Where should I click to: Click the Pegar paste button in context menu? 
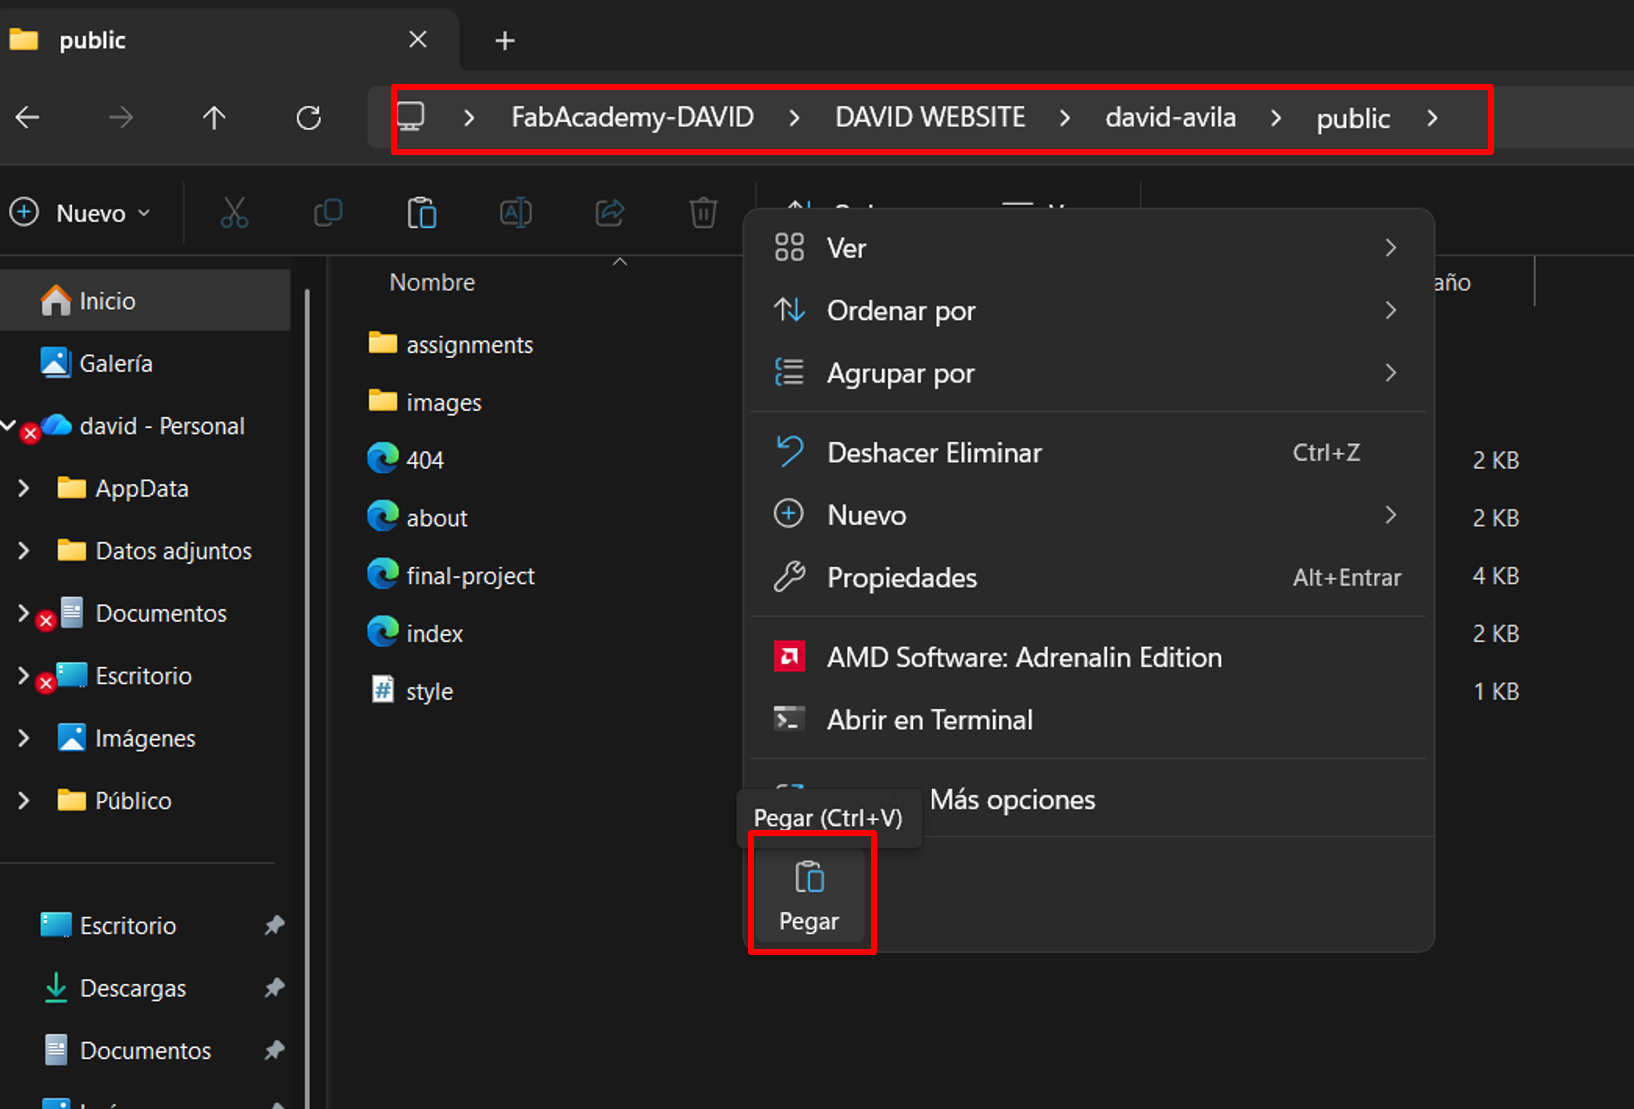[809, 896]
